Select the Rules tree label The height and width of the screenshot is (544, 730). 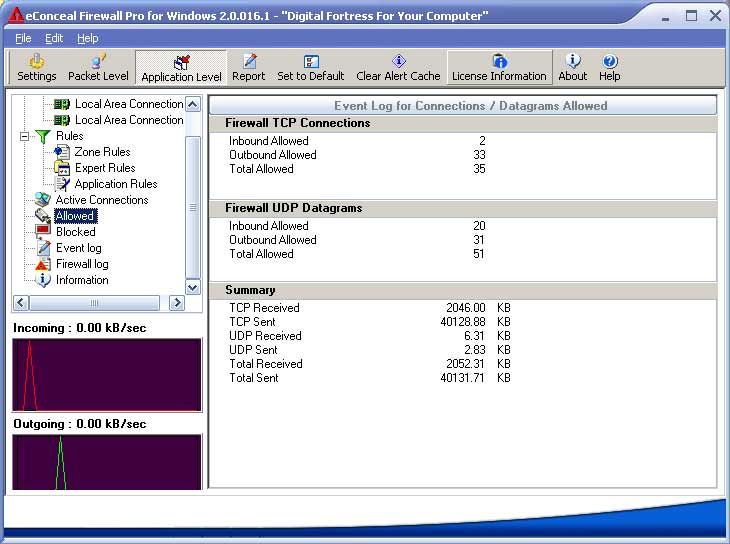(69, 136)
